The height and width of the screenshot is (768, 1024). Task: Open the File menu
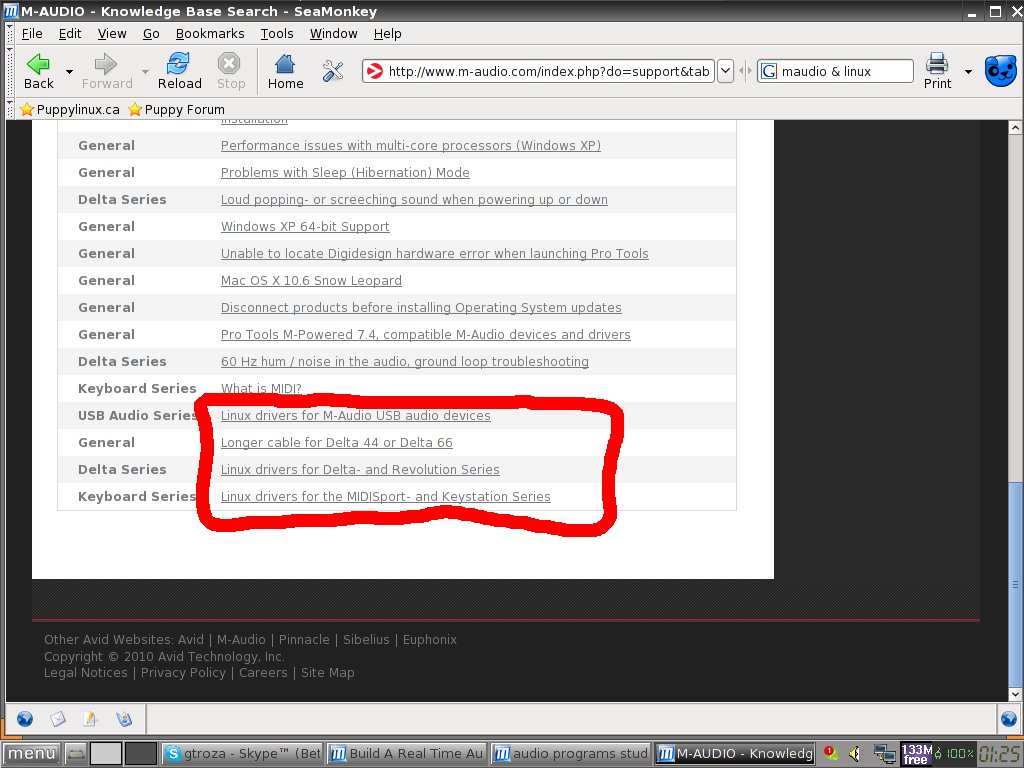point(31,33)
